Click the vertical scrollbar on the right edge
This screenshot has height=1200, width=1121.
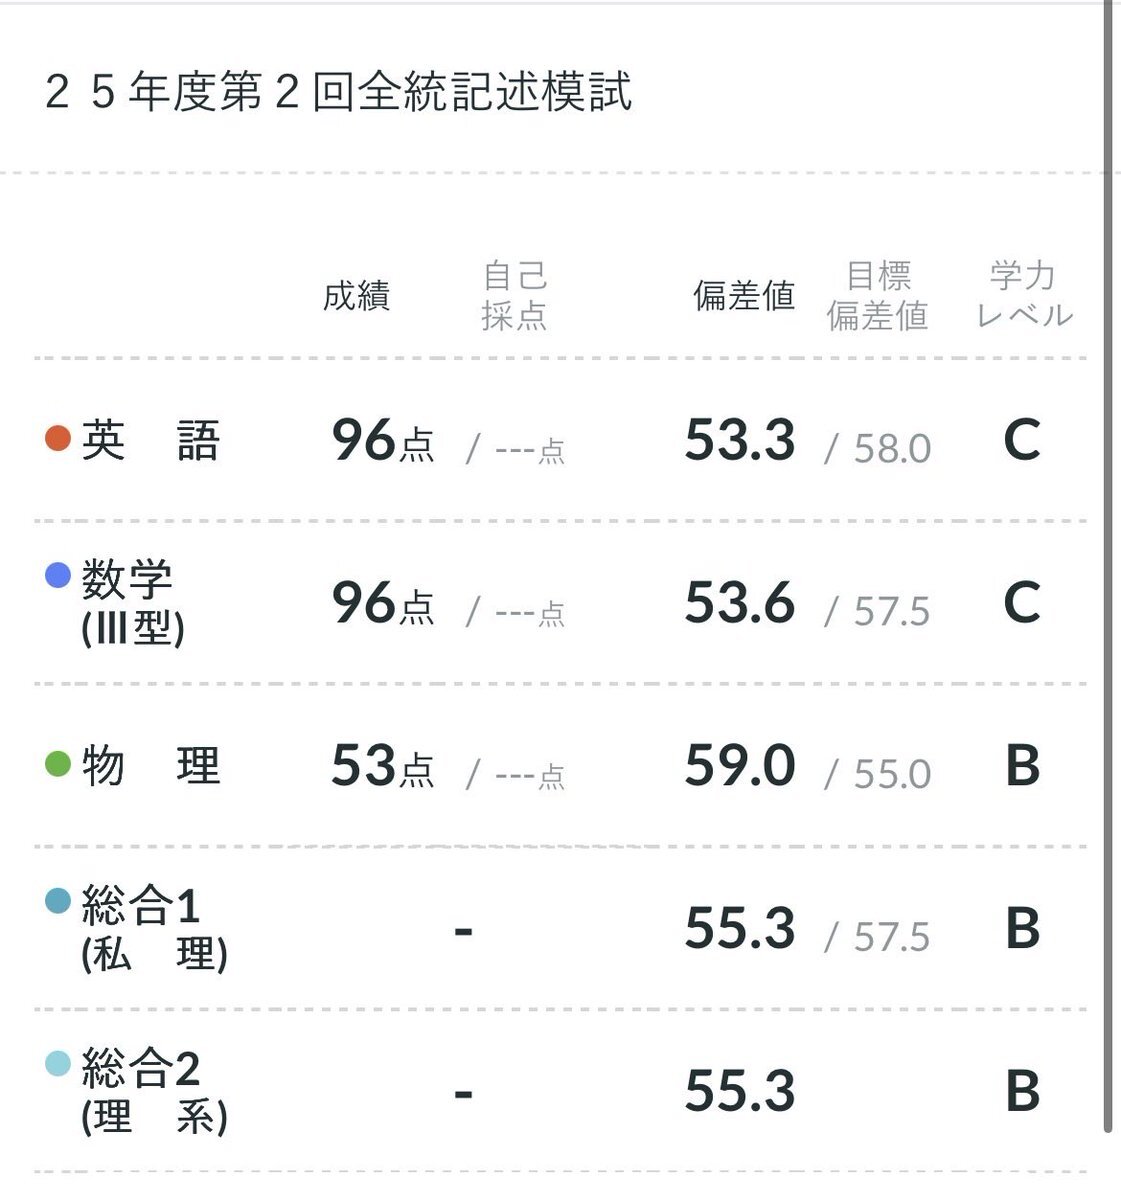point(1108,560)
